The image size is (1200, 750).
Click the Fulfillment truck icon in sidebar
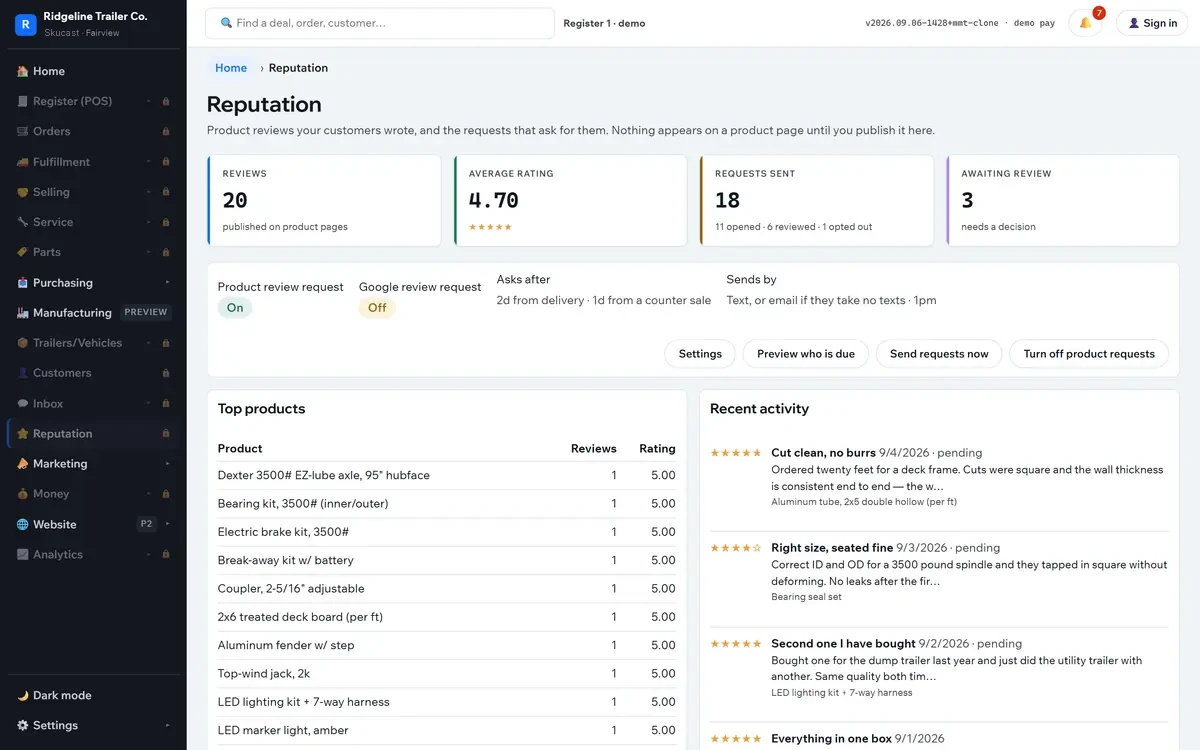click(x=22, y=162)
